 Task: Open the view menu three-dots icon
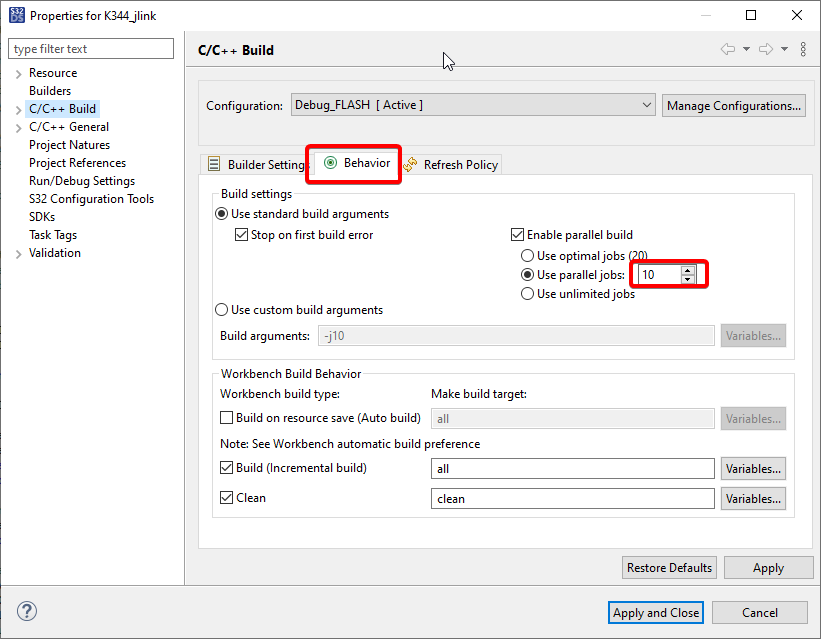[803, 49]
